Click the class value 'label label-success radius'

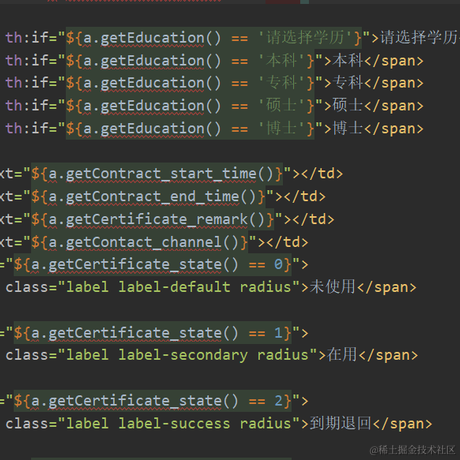pos(179,423)
